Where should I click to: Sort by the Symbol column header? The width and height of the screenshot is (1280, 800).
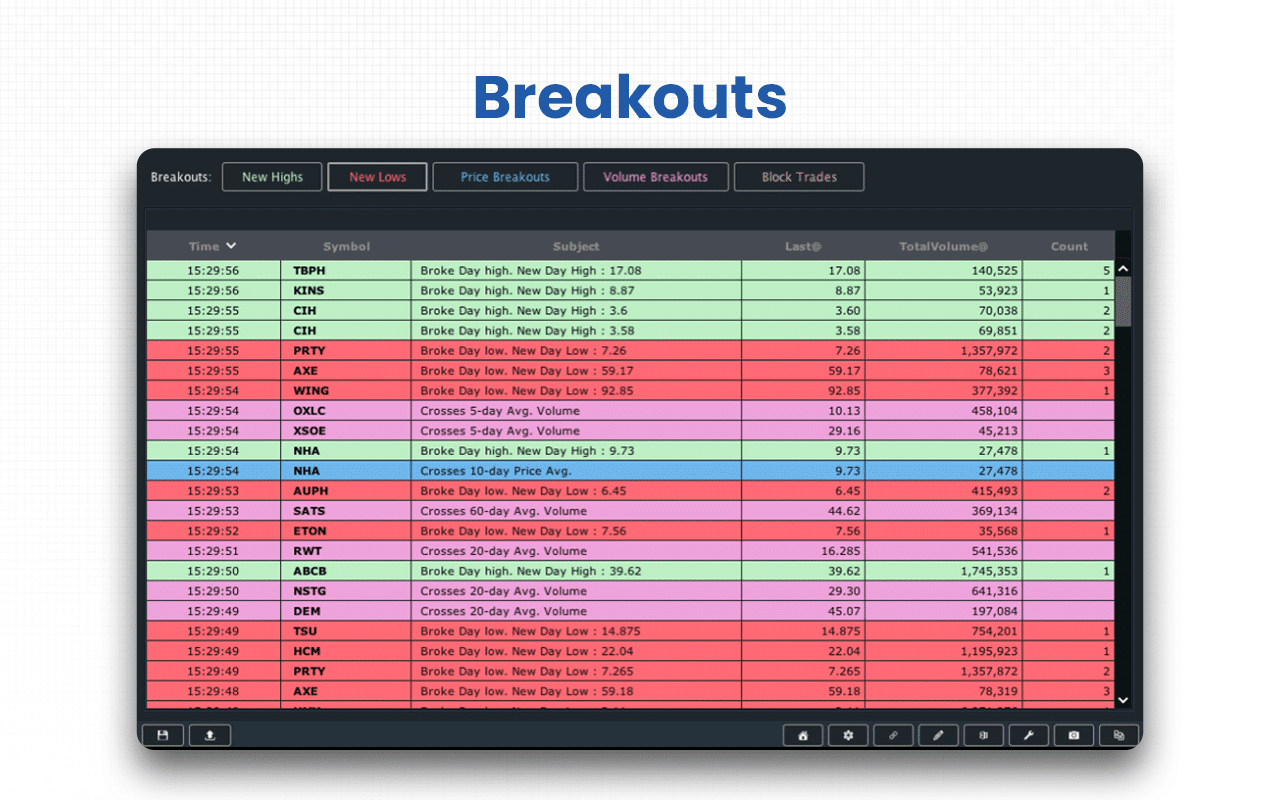pos(346,246)
